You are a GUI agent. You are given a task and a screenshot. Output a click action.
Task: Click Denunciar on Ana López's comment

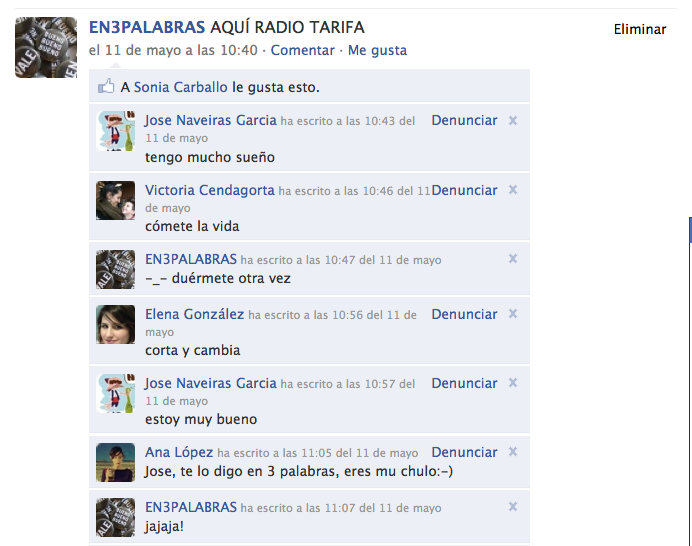point(464,452)
